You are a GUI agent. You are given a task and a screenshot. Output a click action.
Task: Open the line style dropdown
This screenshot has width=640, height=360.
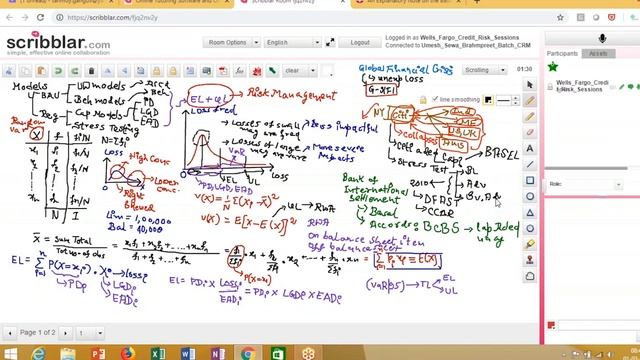point(507,100)
